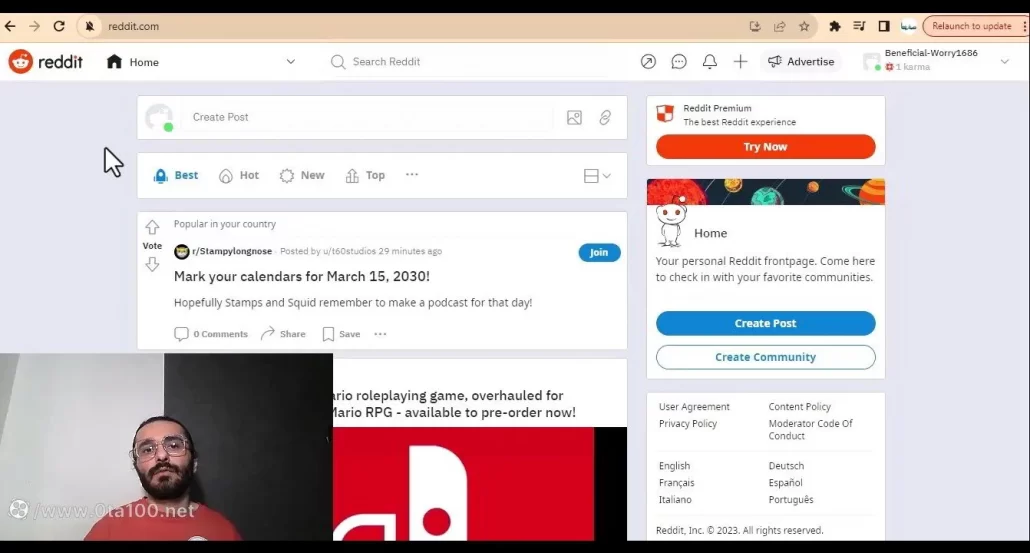This screenshot has height=553, width=1030.
Task: Click the Create Community button
Action: point(765,357)
